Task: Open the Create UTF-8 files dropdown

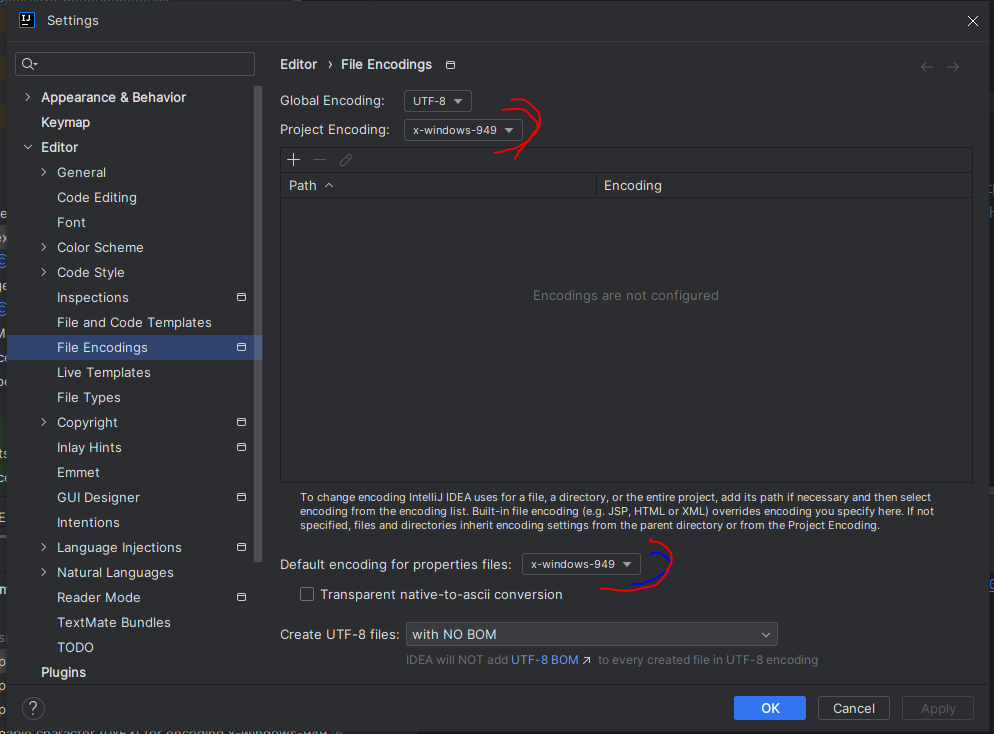Action: tap(591, 634)
